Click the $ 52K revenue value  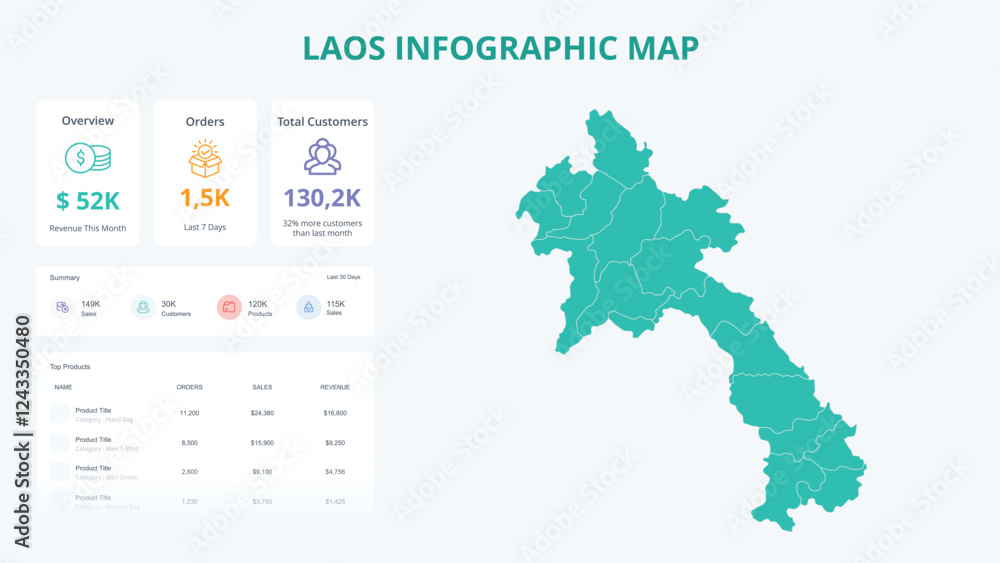tap(88, 201)
